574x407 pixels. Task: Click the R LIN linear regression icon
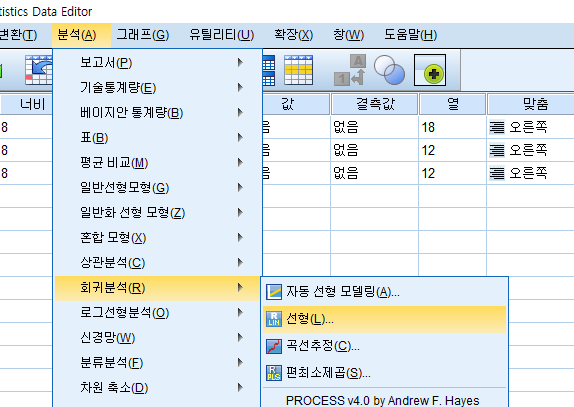tap(274, 319)
